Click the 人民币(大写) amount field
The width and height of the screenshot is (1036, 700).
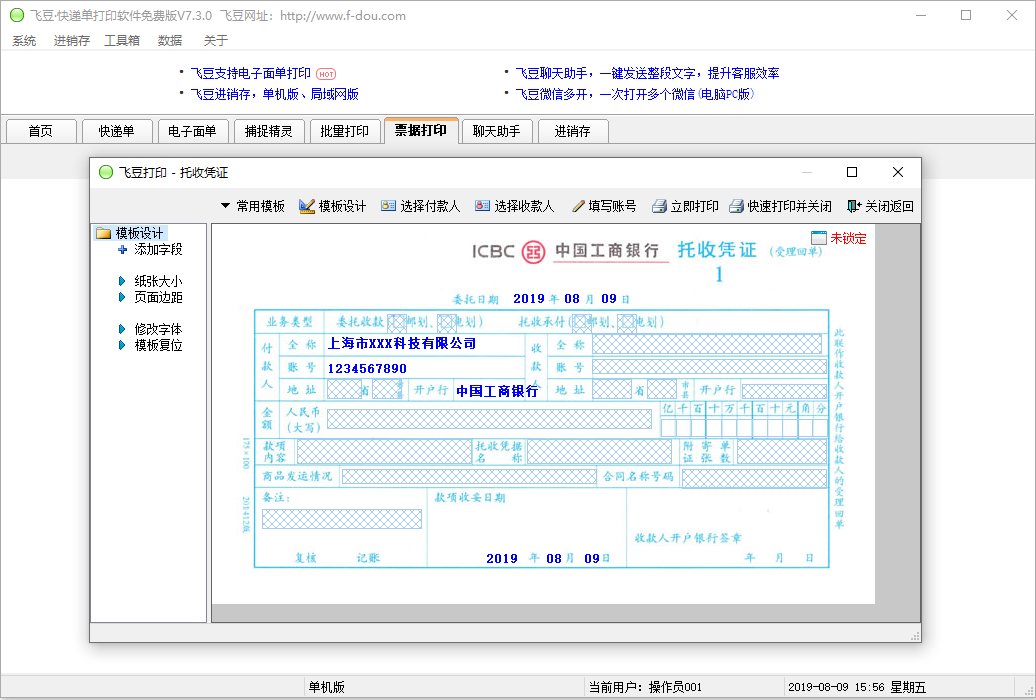click(490, 419)
